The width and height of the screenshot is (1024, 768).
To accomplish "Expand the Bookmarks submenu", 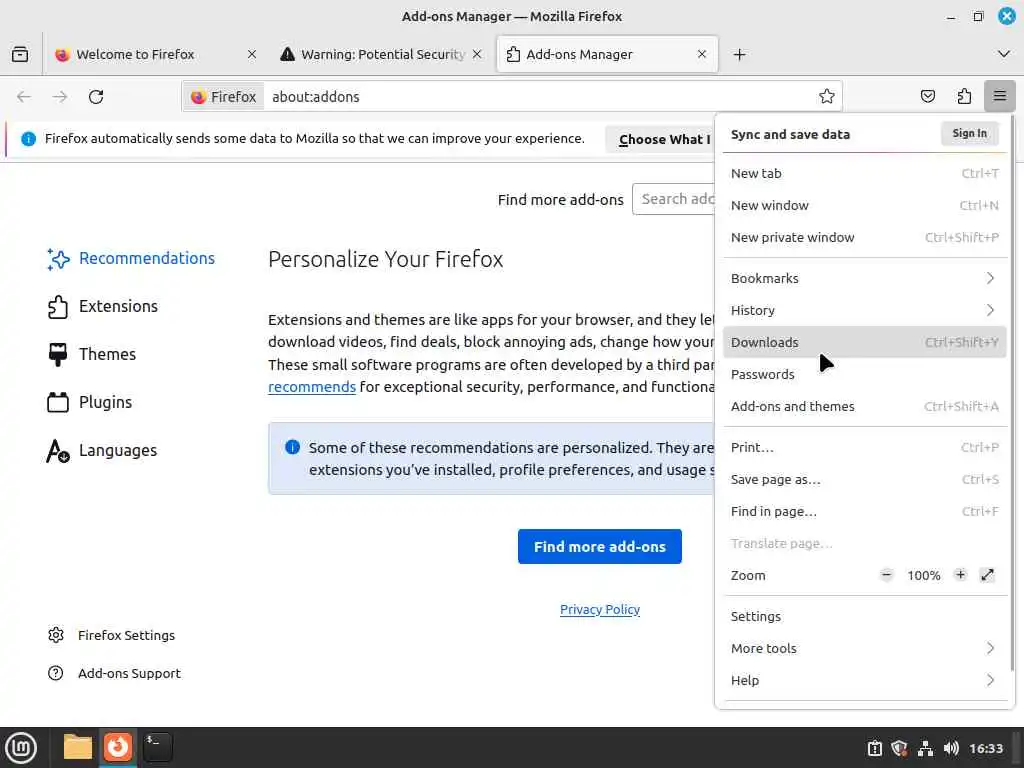I will click(865, 278).
